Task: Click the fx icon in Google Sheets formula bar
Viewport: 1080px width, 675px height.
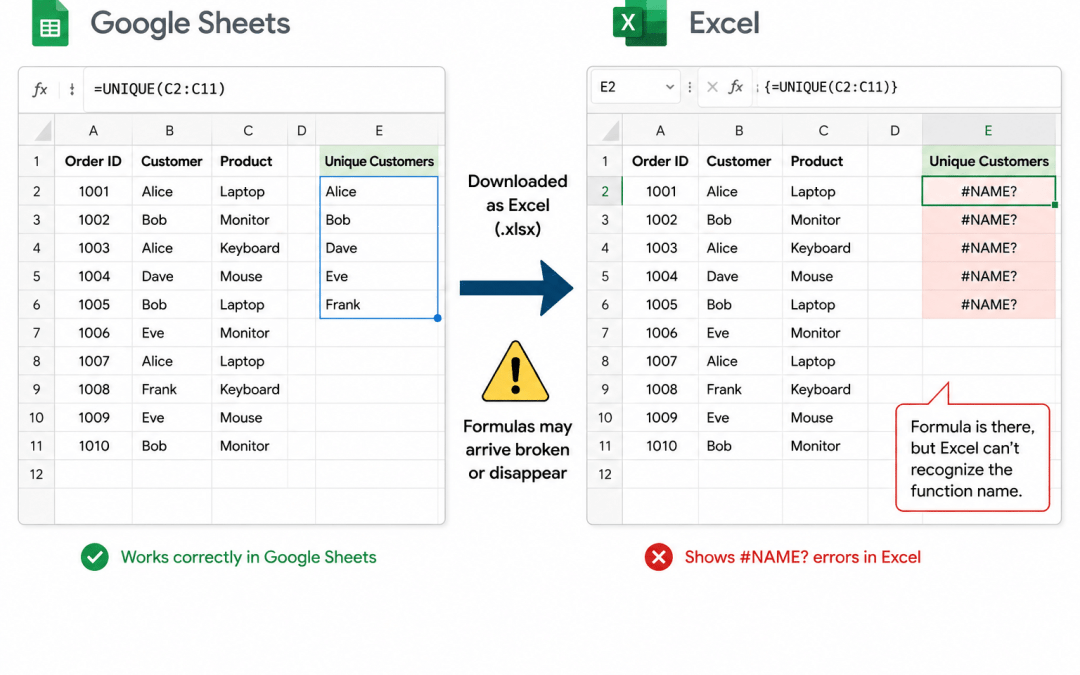Action: point(40,89)
